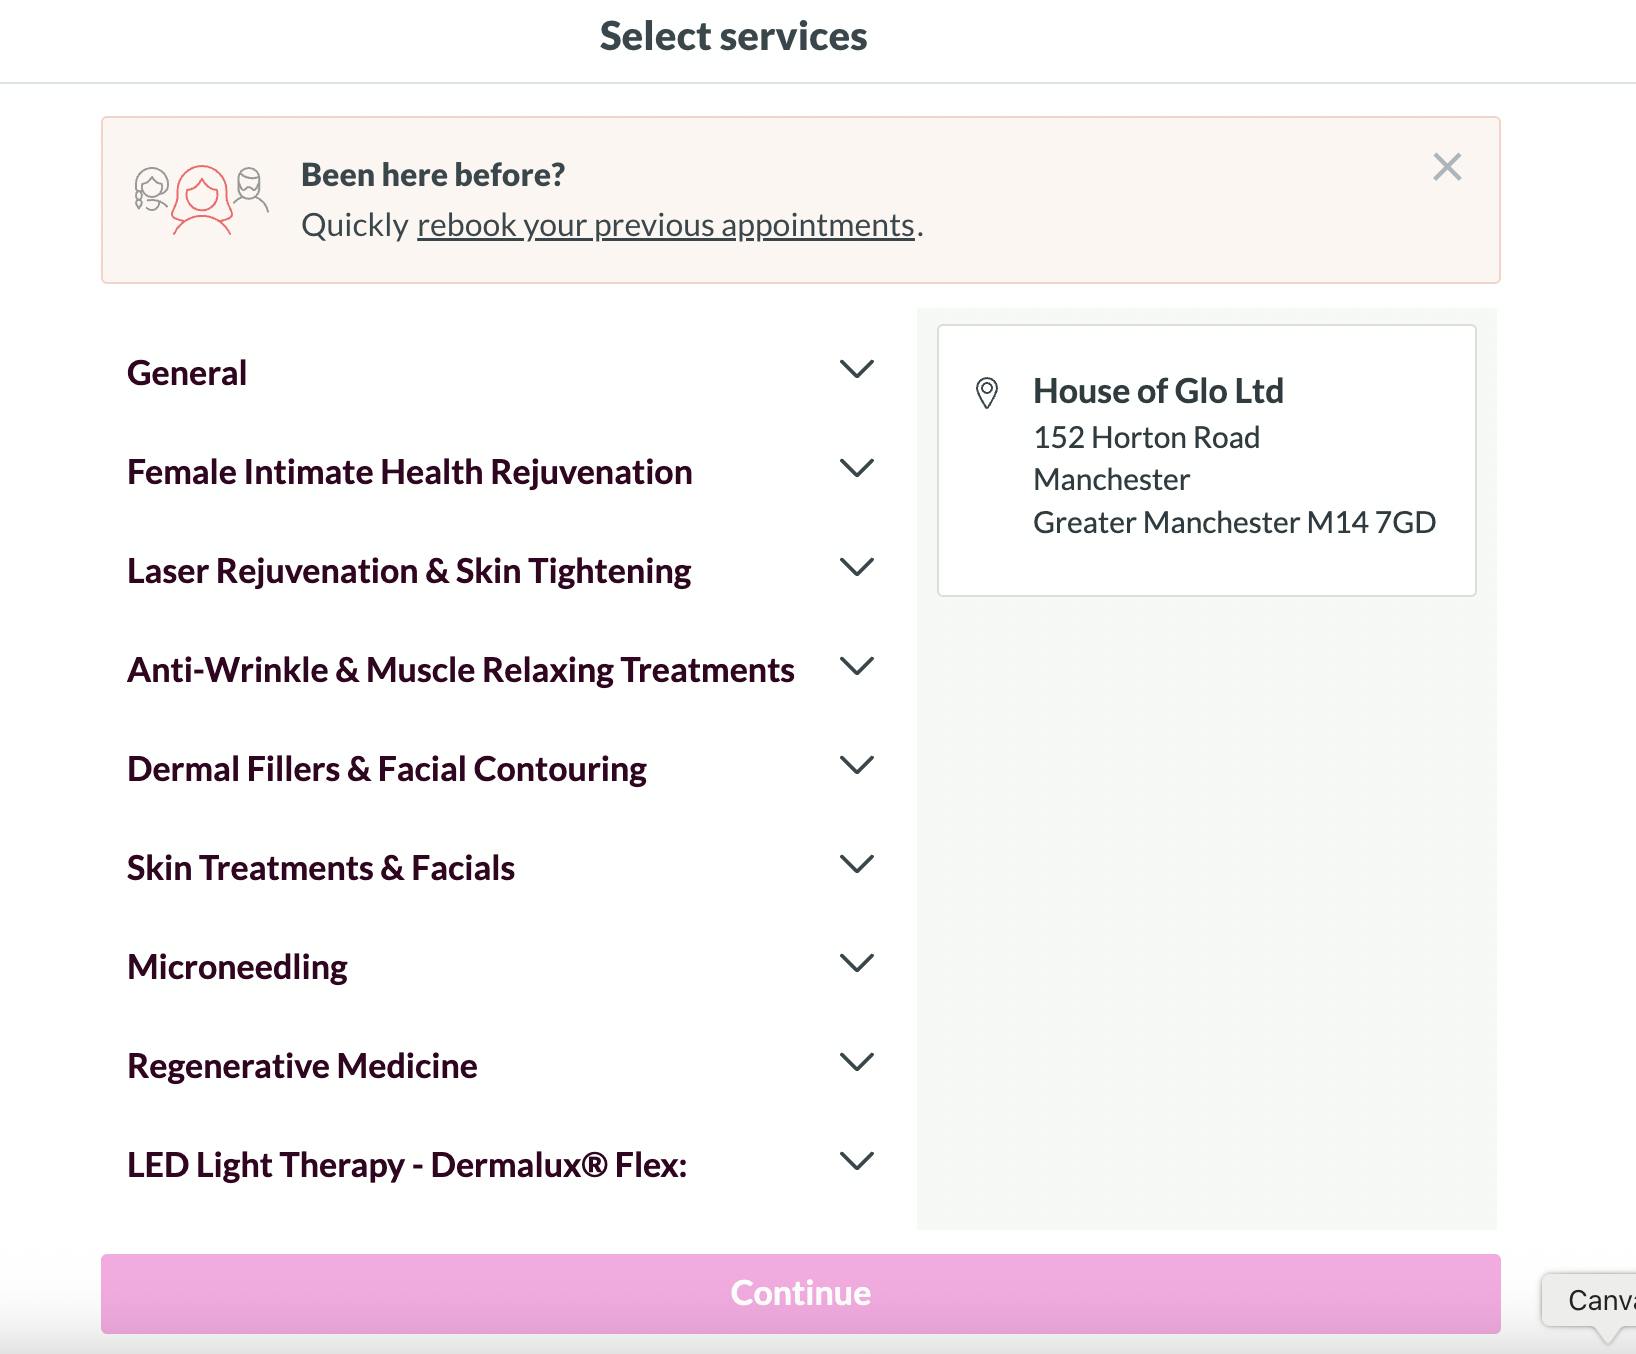Expand the Microneedling chevron

[857, 964]
